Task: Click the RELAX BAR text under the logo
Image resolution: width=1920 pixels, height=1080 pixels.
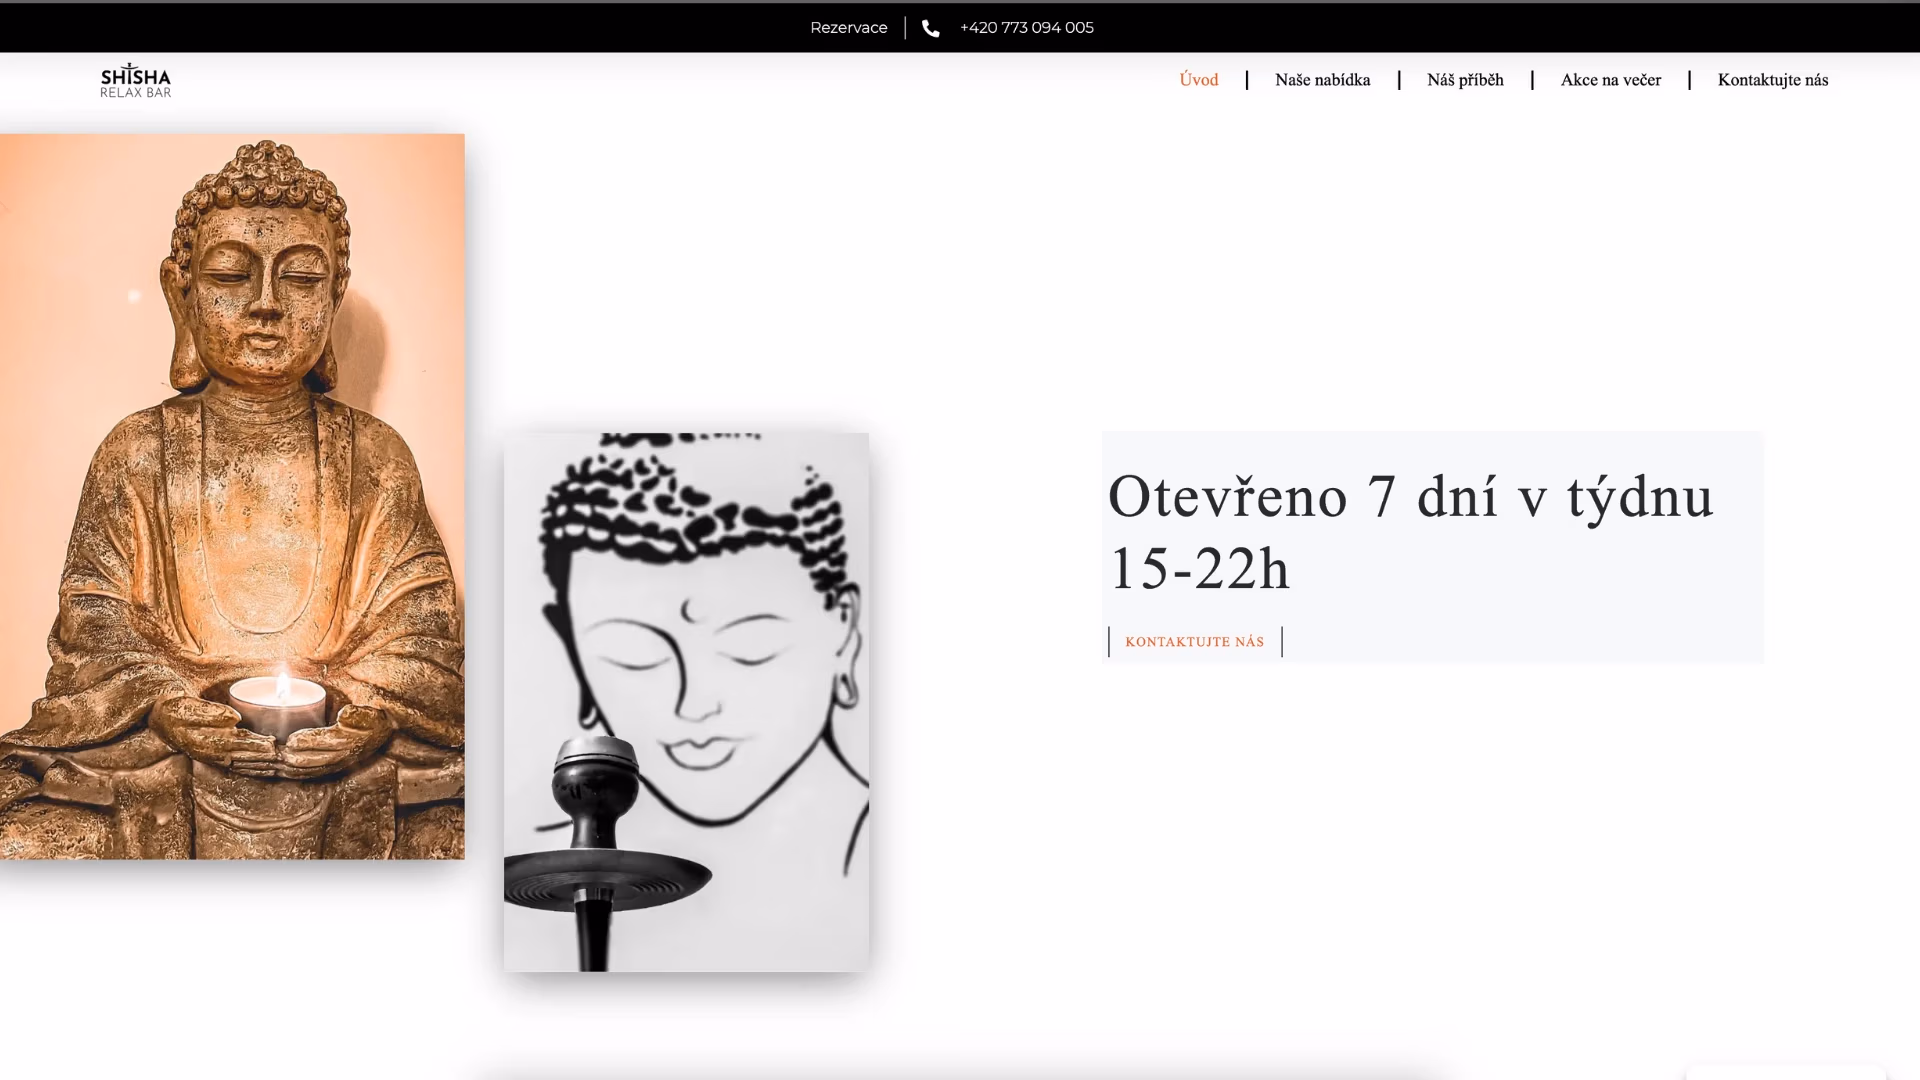Action: click(x=134, y=93)
